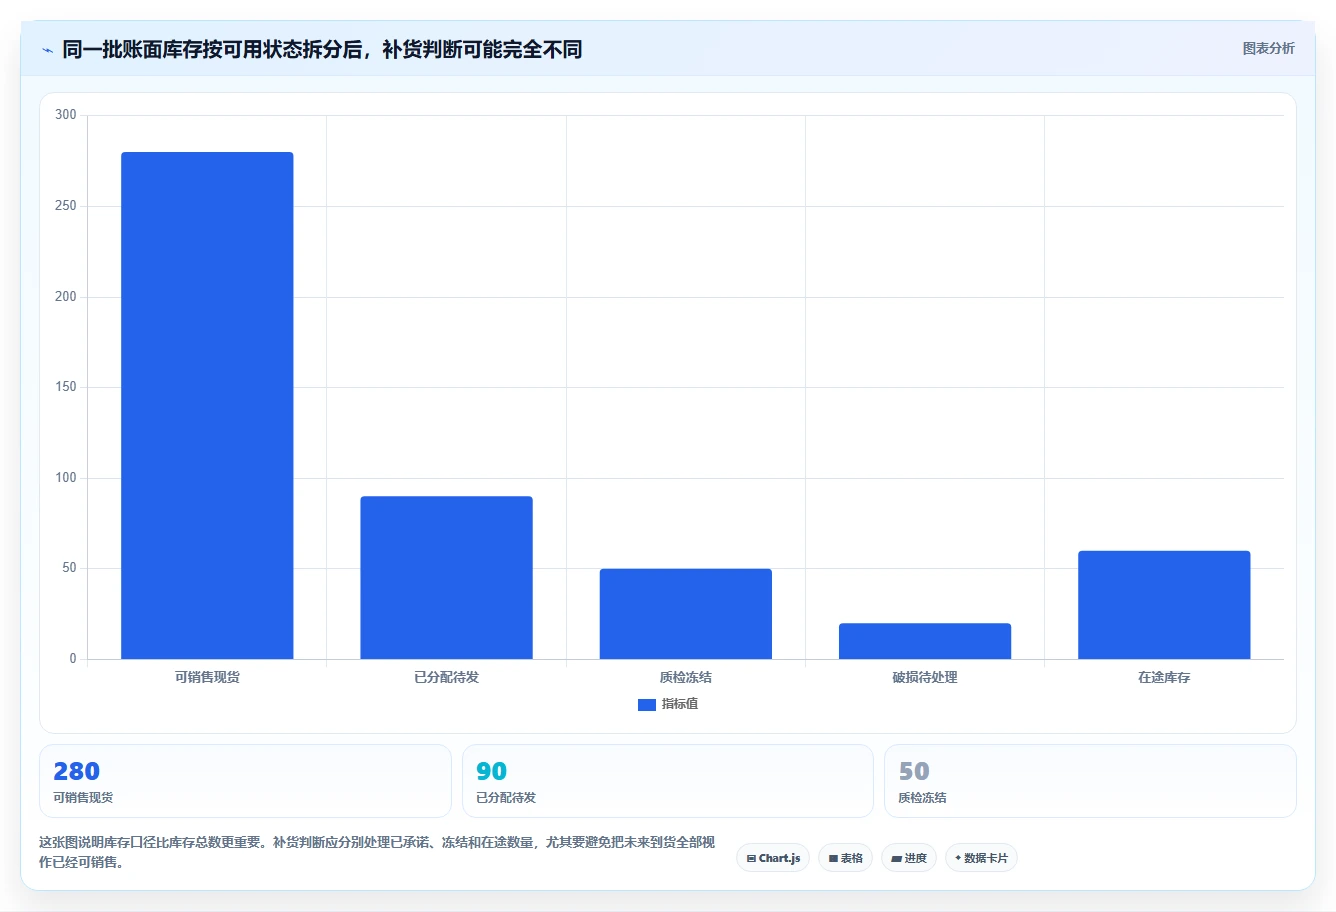Click the 进度 tag chip

(x=908, y=858)
